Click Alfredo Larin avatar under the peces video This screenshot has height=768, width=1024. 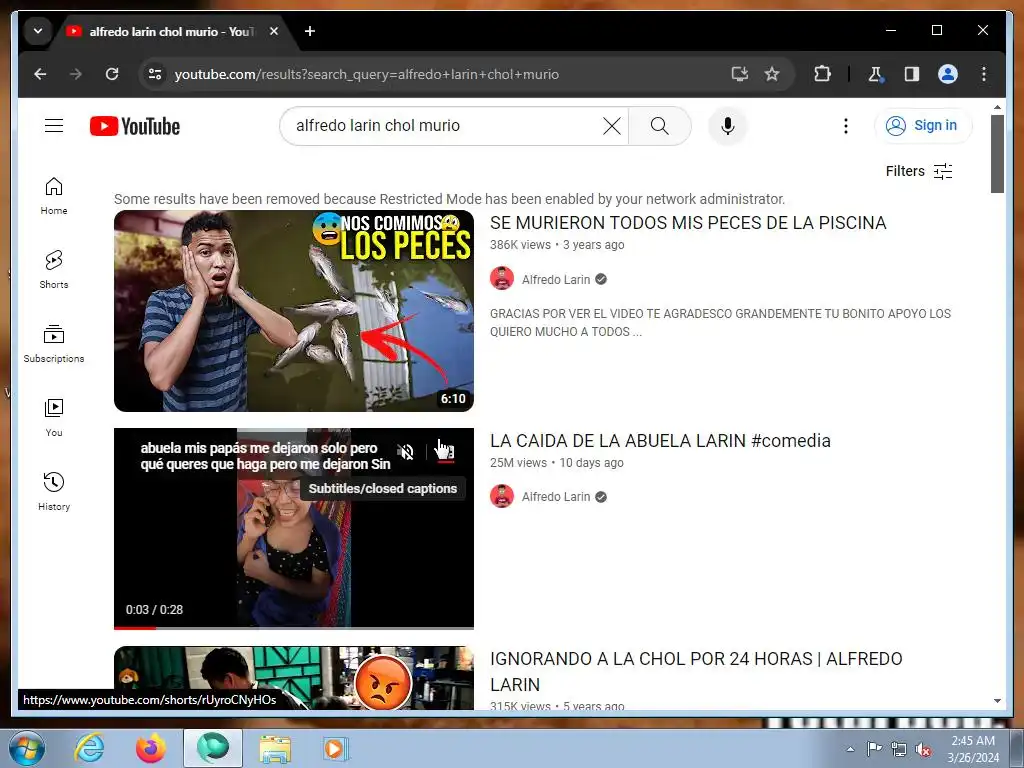(502, 279)
